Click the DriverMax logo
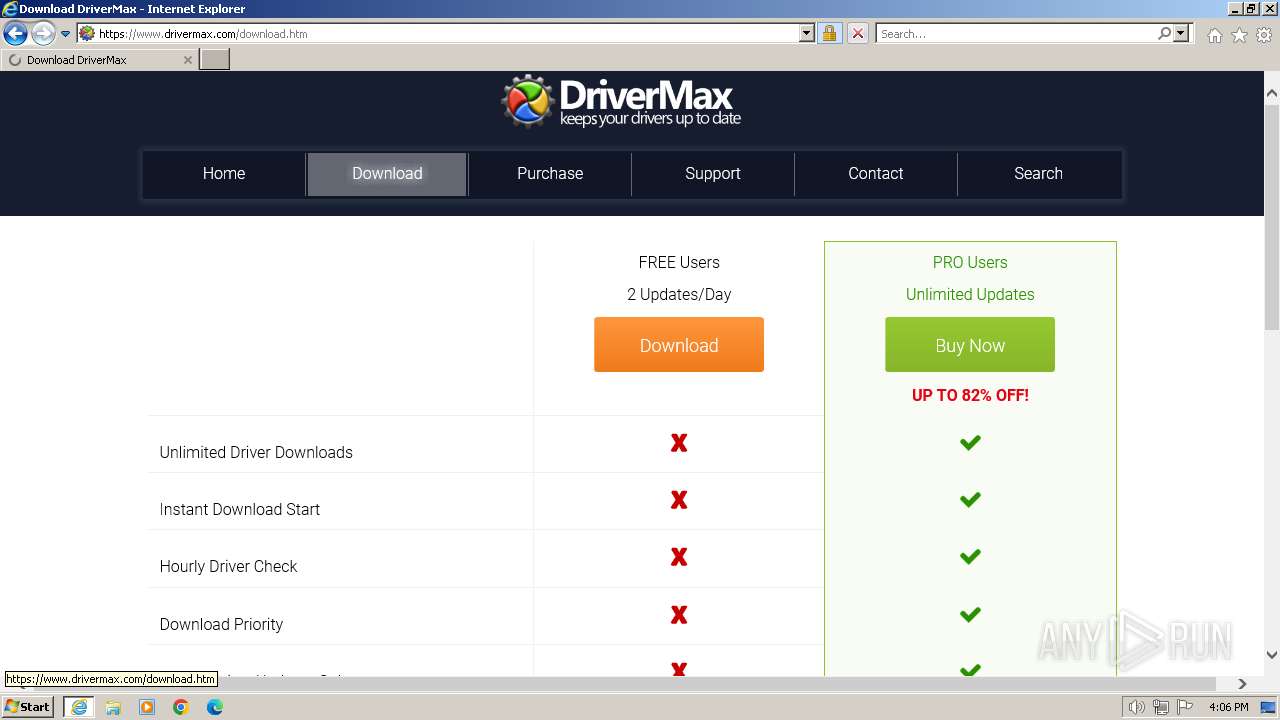This screenshot has width=1280, height=720. click(621, 101)
